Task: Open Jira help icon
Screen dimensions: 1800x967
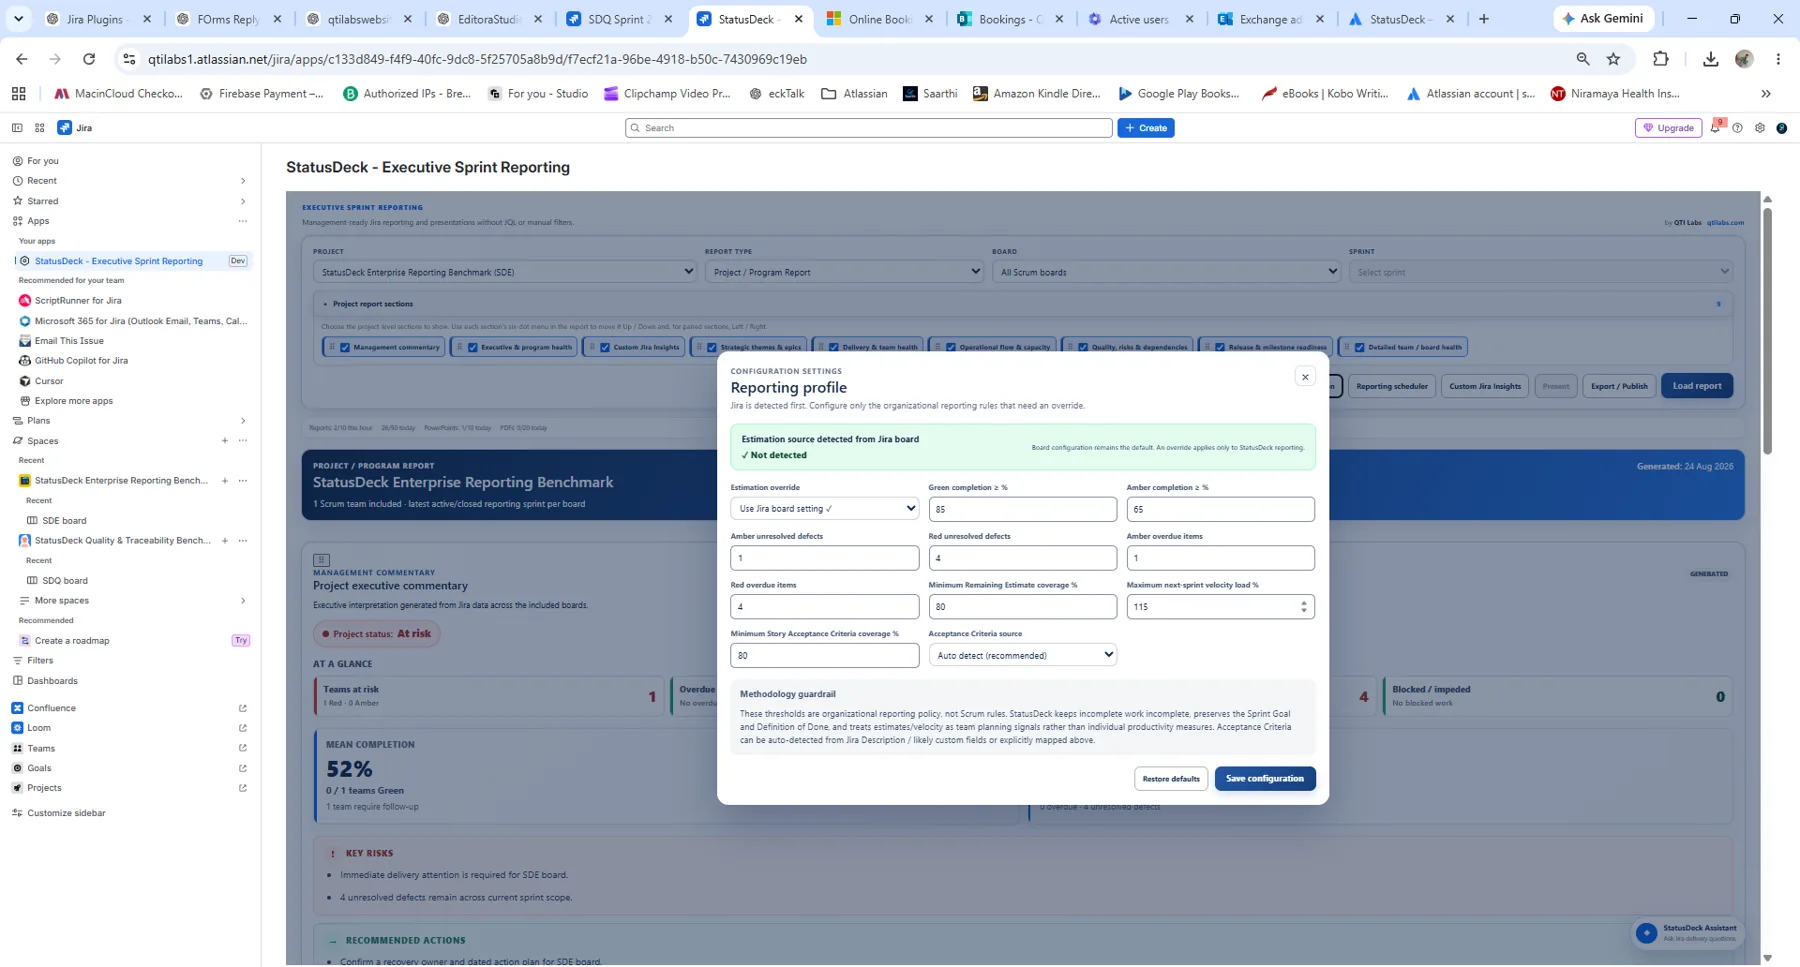Action: click(1738, 128)
